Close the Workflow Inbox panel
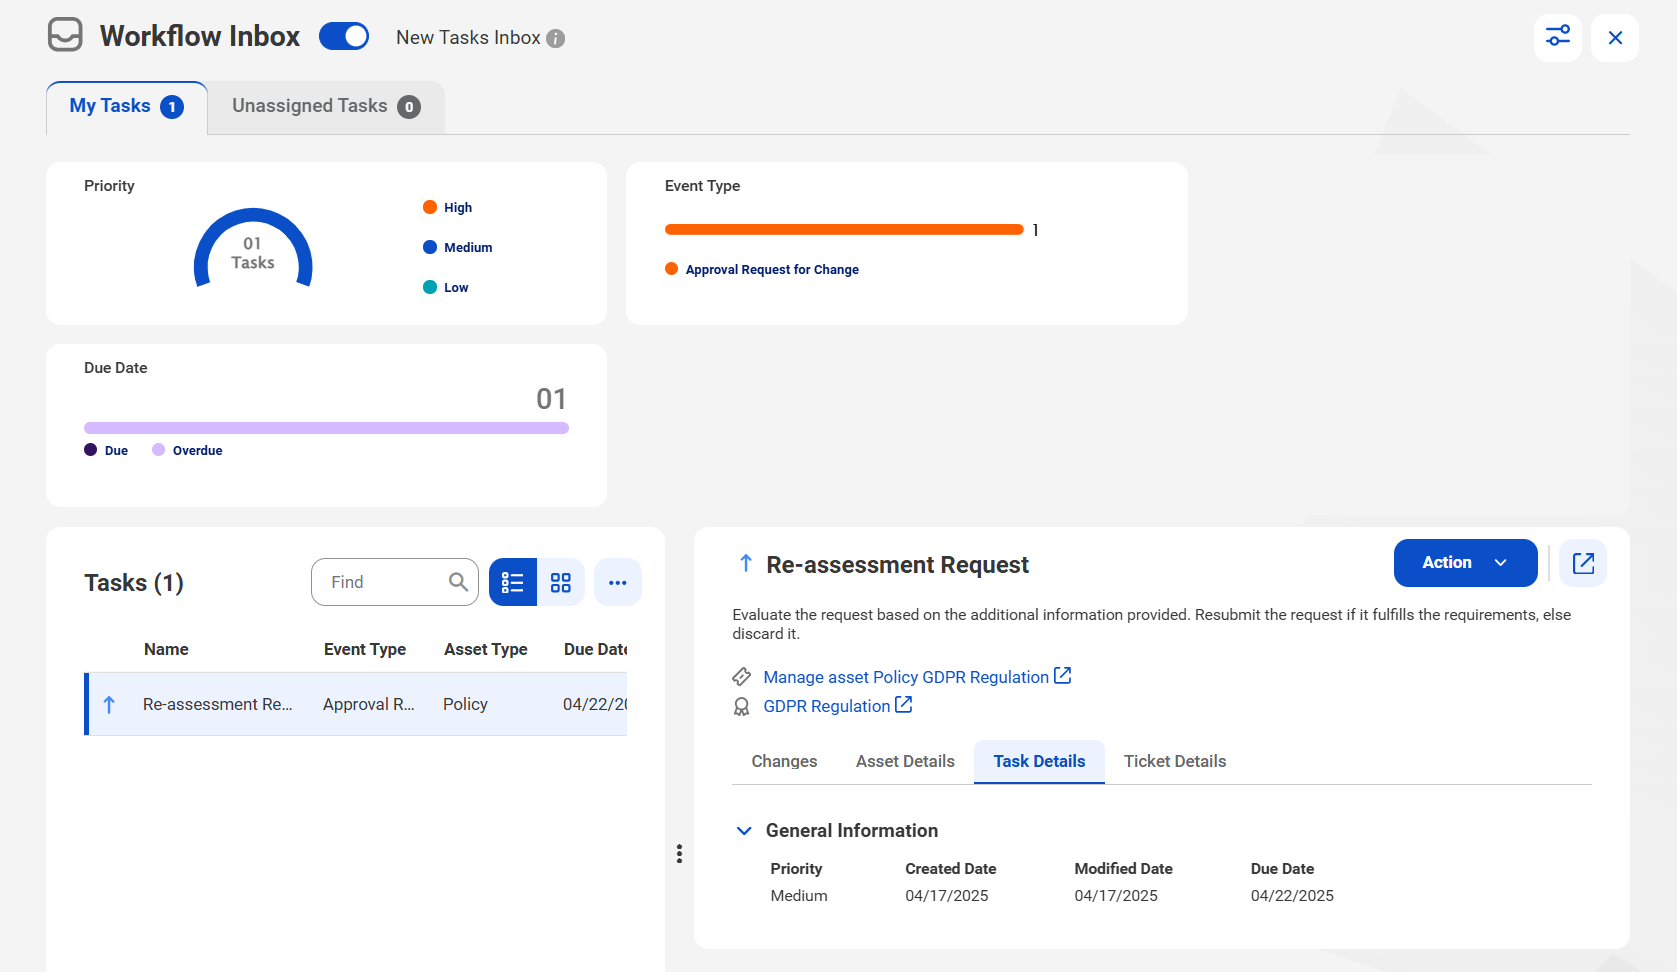The width and height of the screenshot is (1677, 972). [x=1615, y=37]
